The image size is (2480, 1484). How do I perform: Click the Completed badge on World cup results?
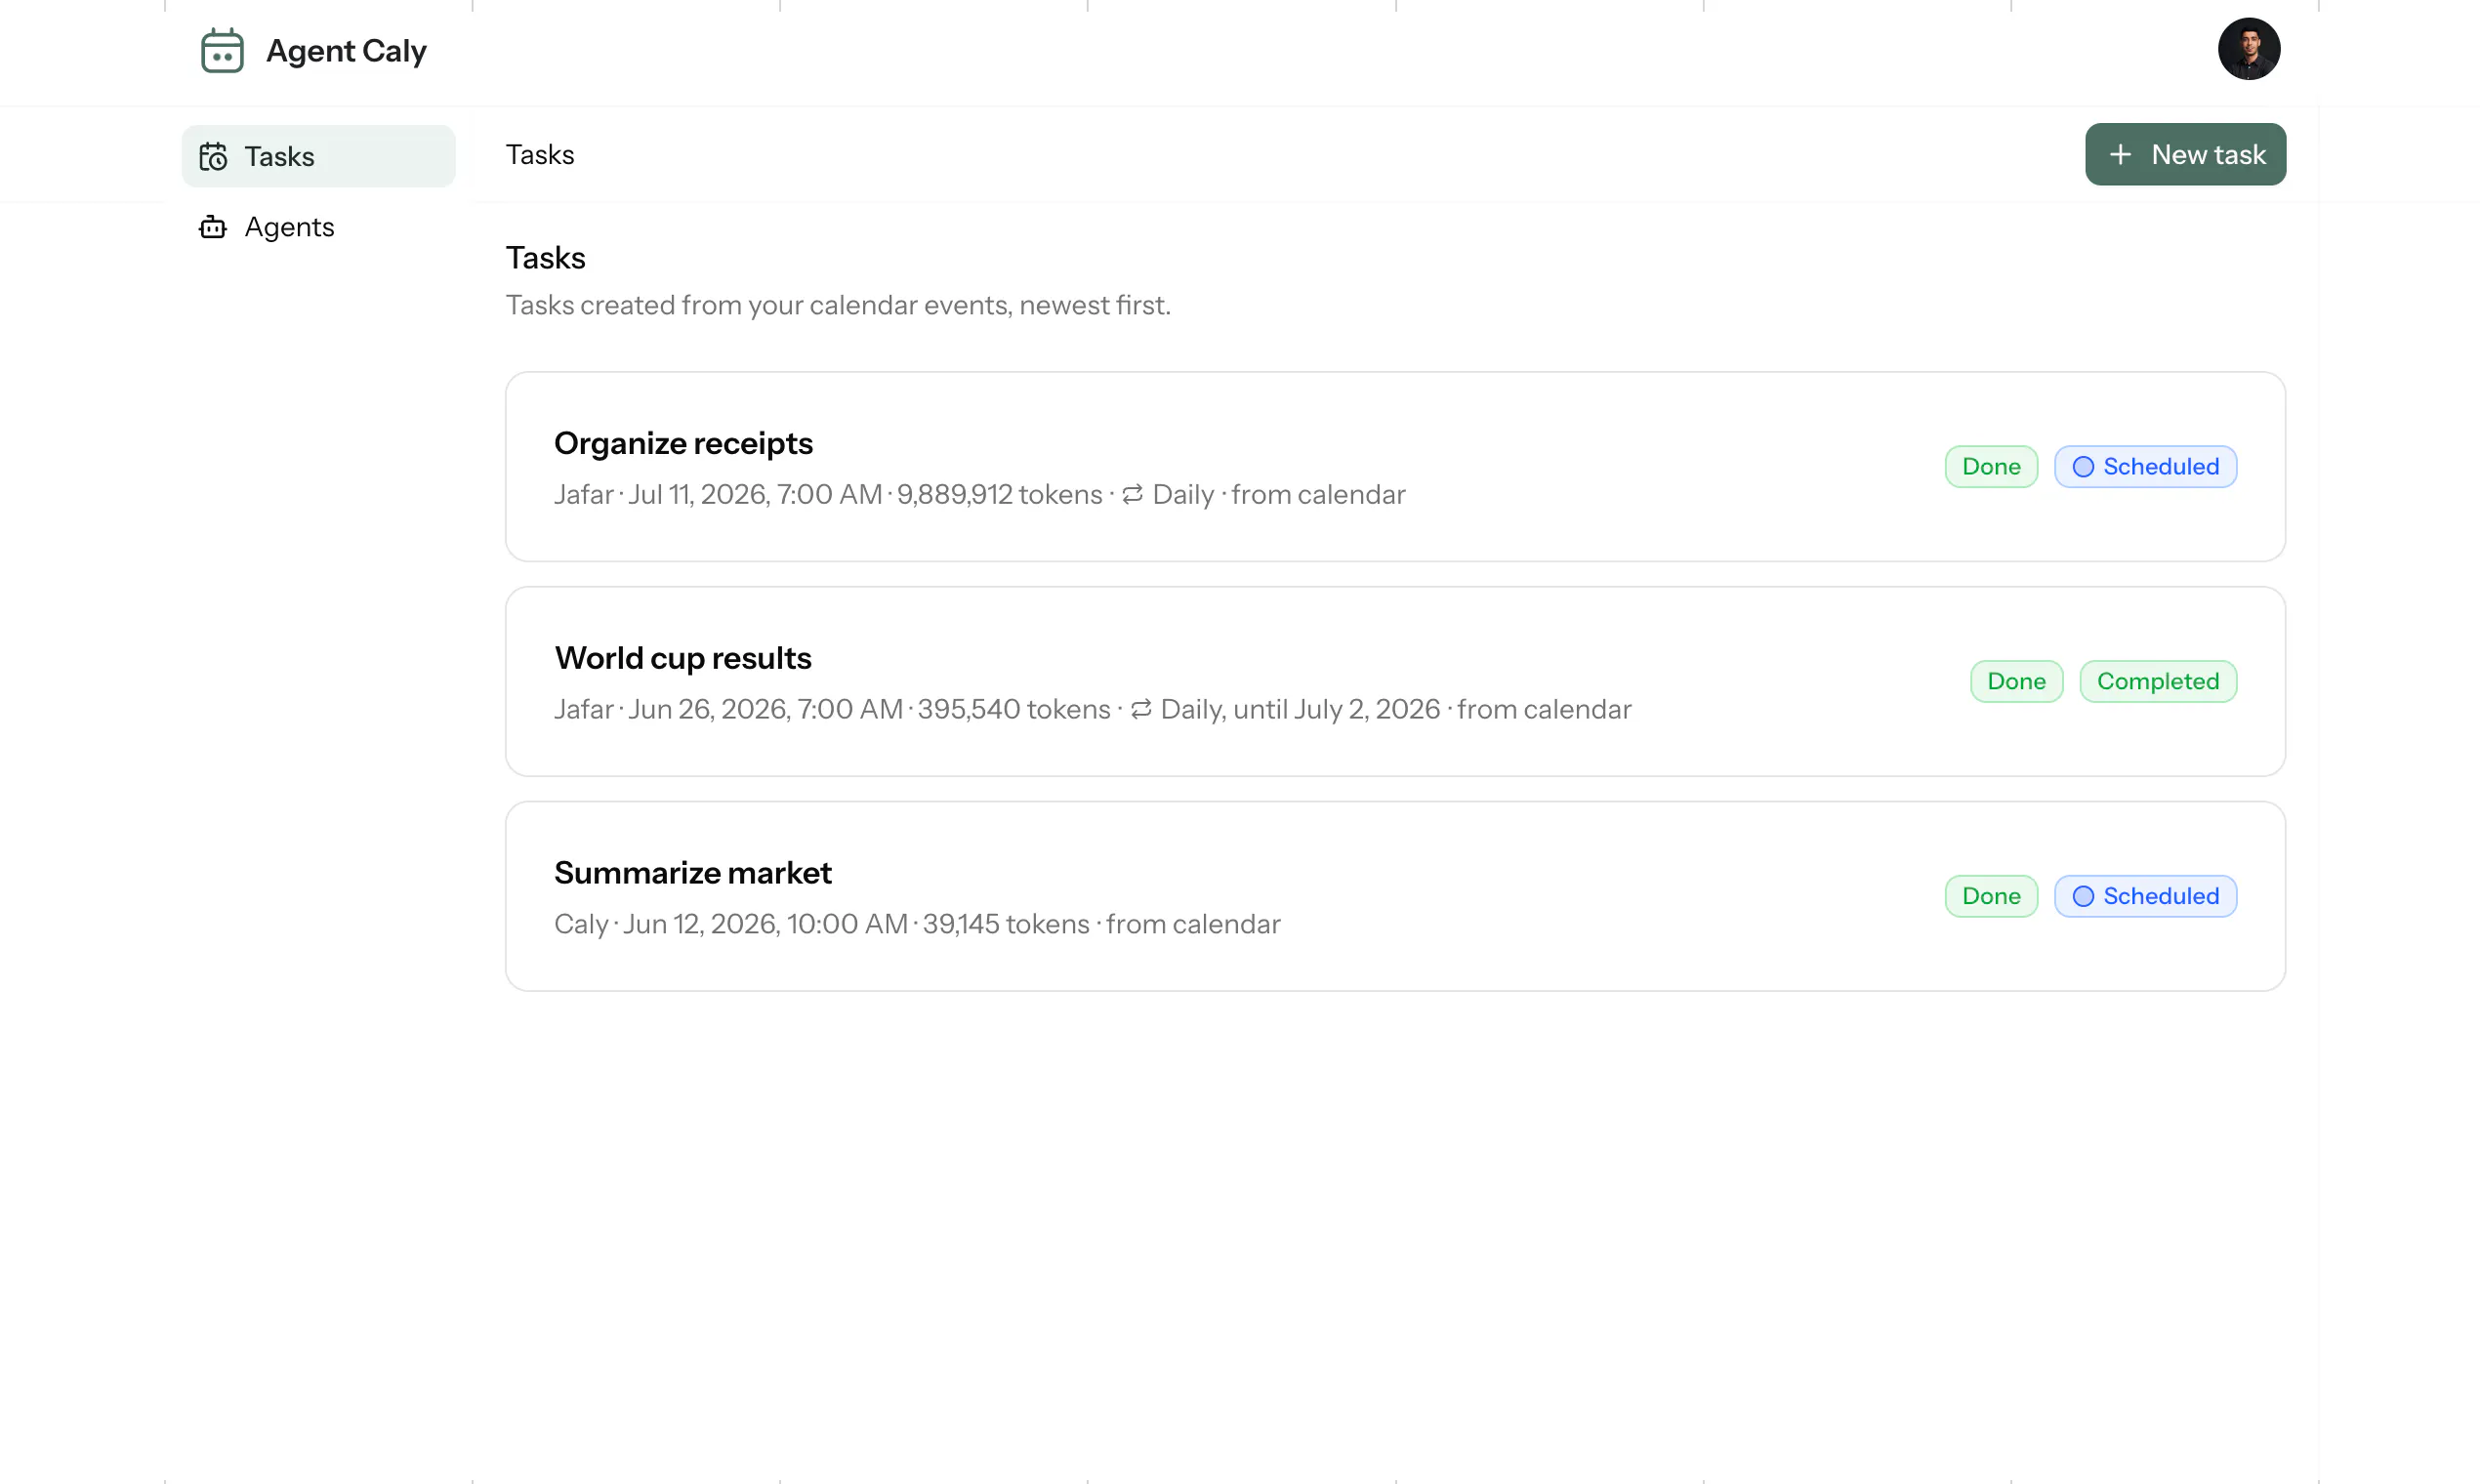(x=2158, y=681)
